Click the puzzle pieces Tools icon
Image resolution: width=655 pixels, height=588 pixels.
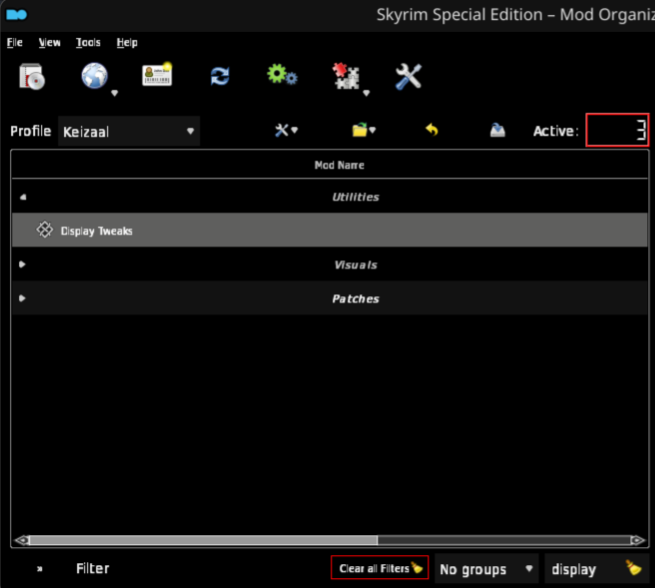(x=346, y=76)
